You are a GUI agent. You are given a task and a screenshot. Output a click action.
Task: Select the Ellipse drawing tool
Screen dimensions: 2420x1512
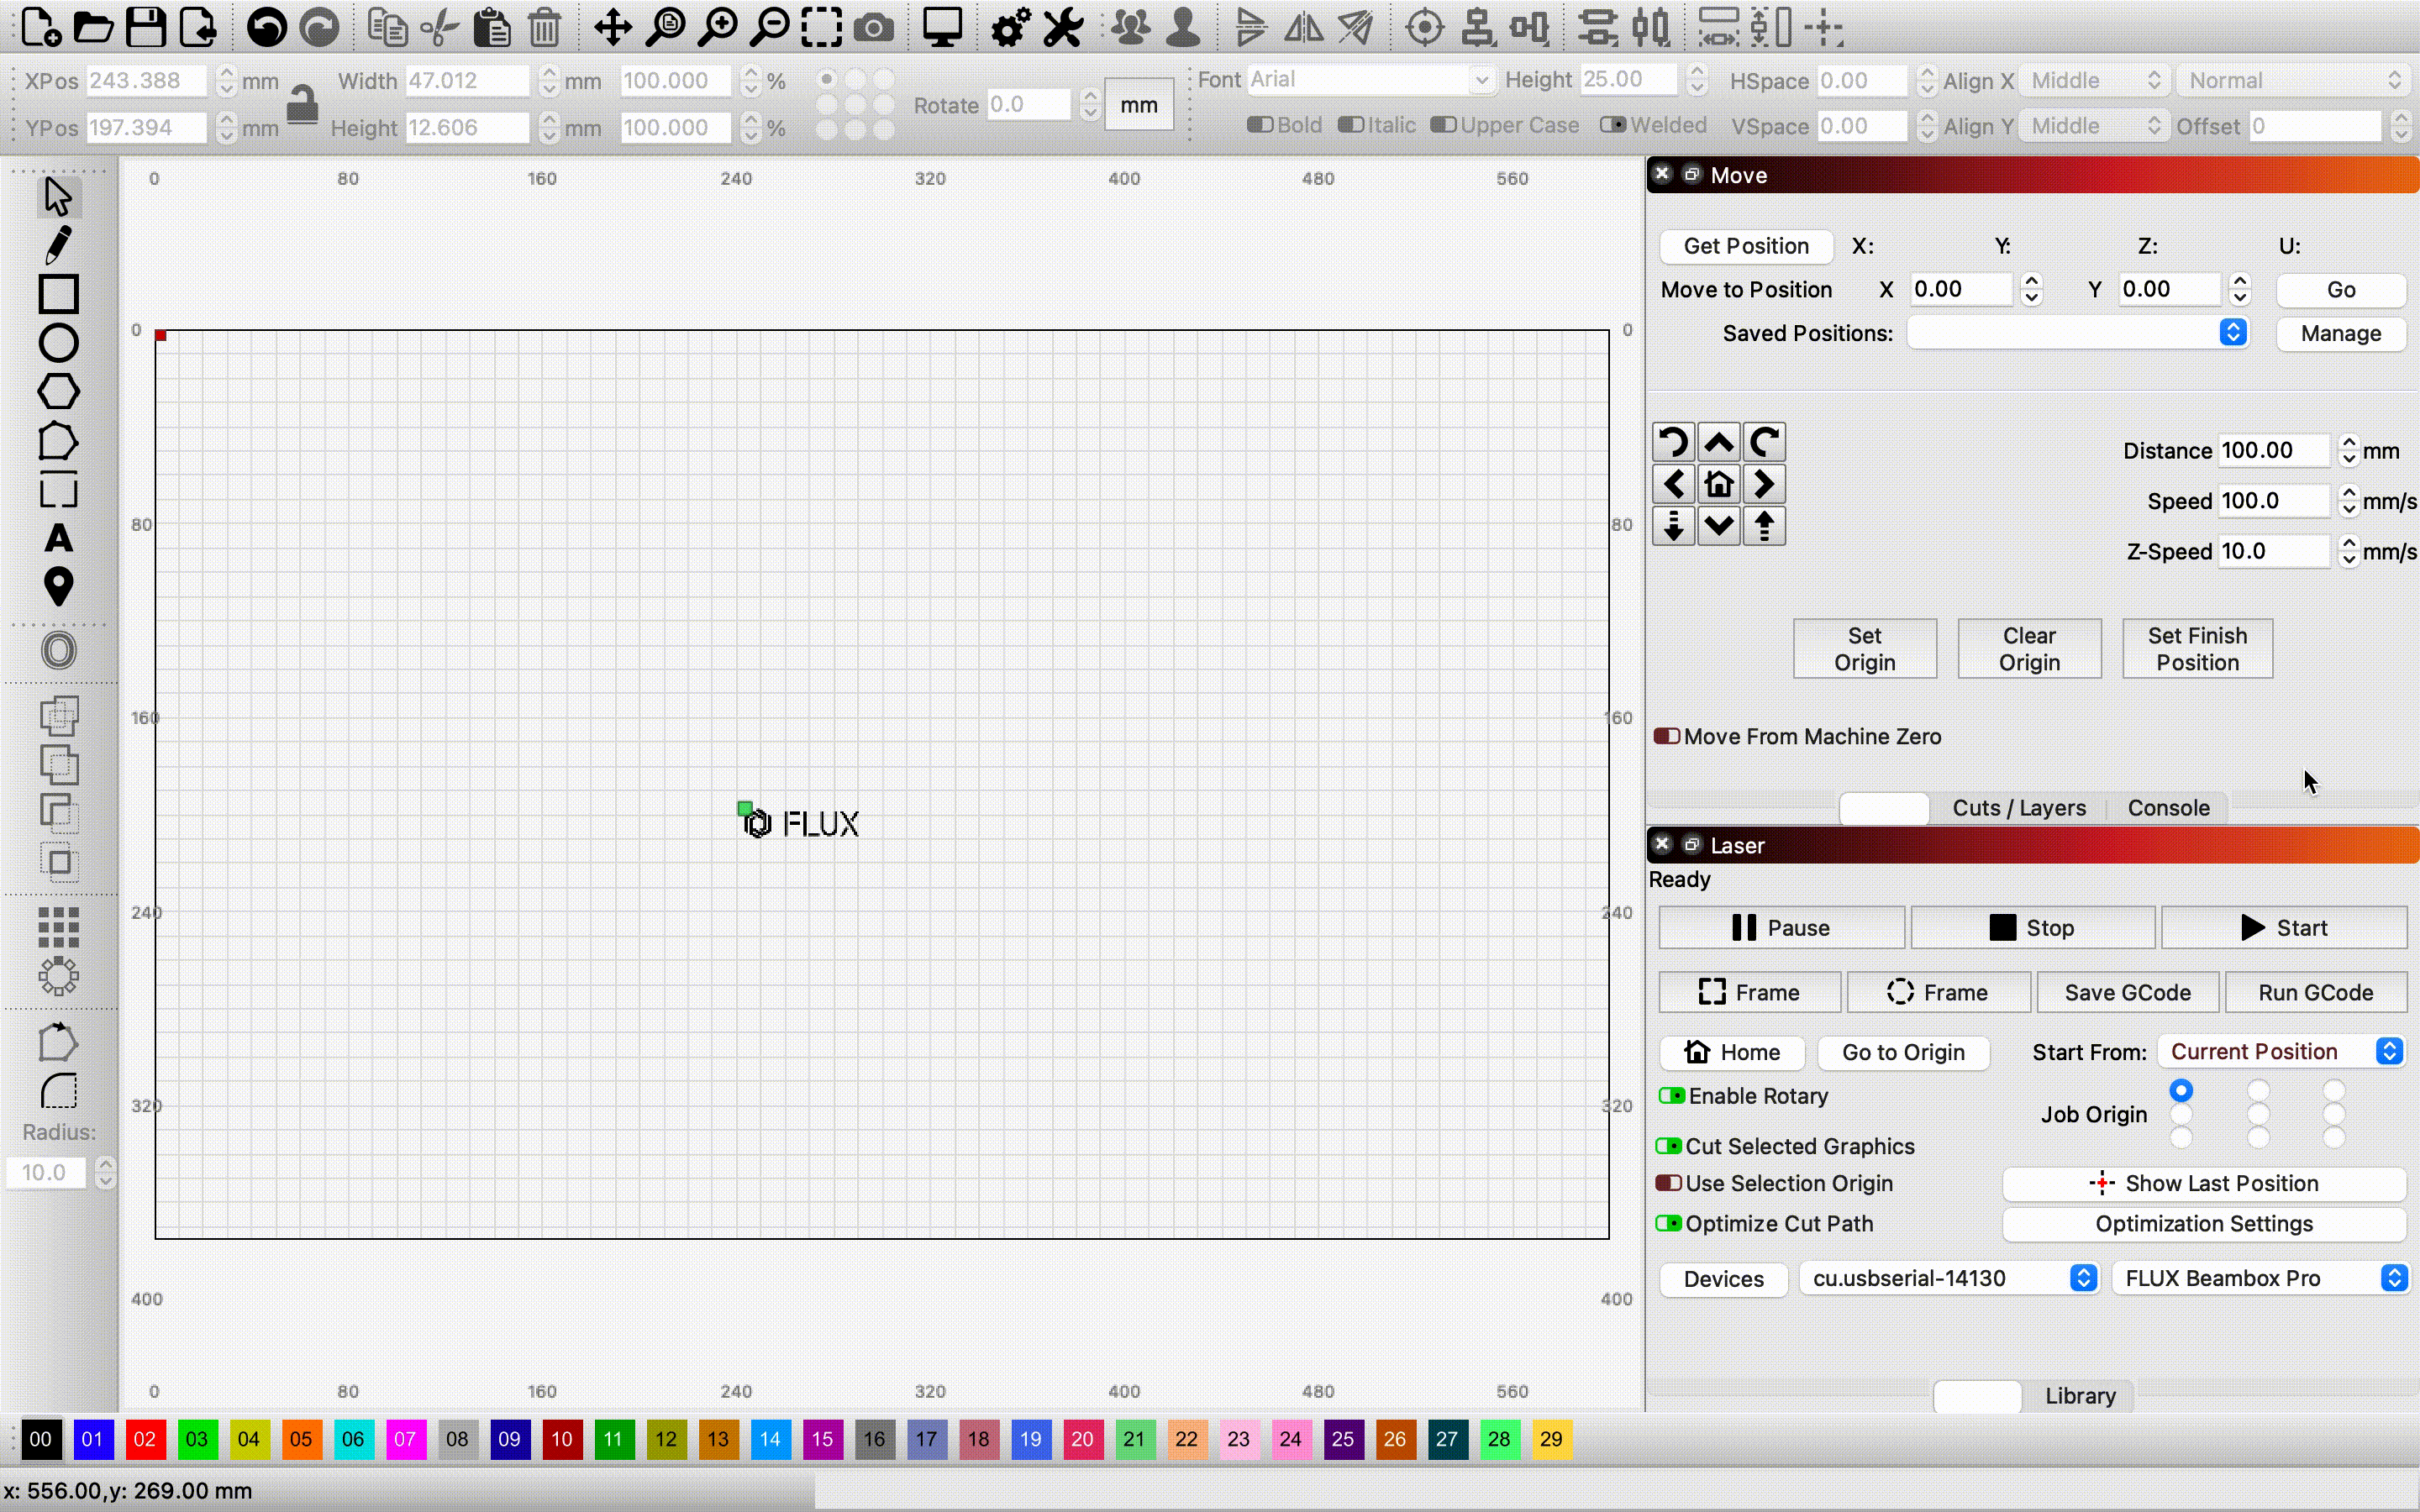tap(58, 343)
